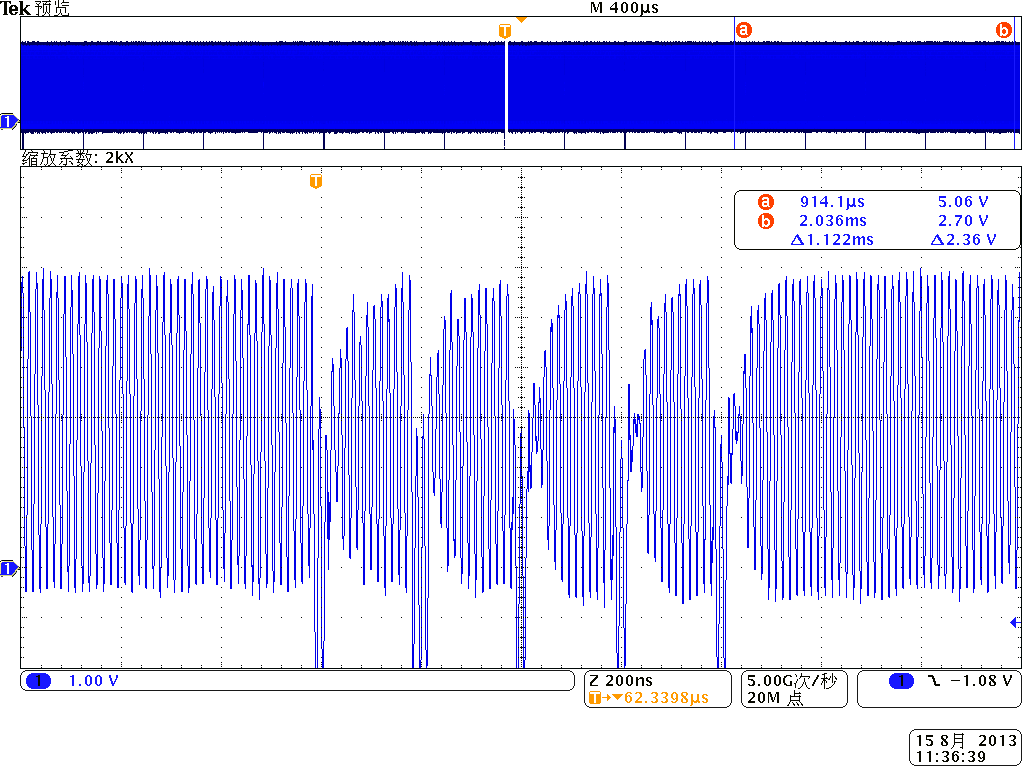Click cursor b voltage 2.70 V
This screenshot has height=768, width=1024.
pyautogui.click(x=963, y=221)
